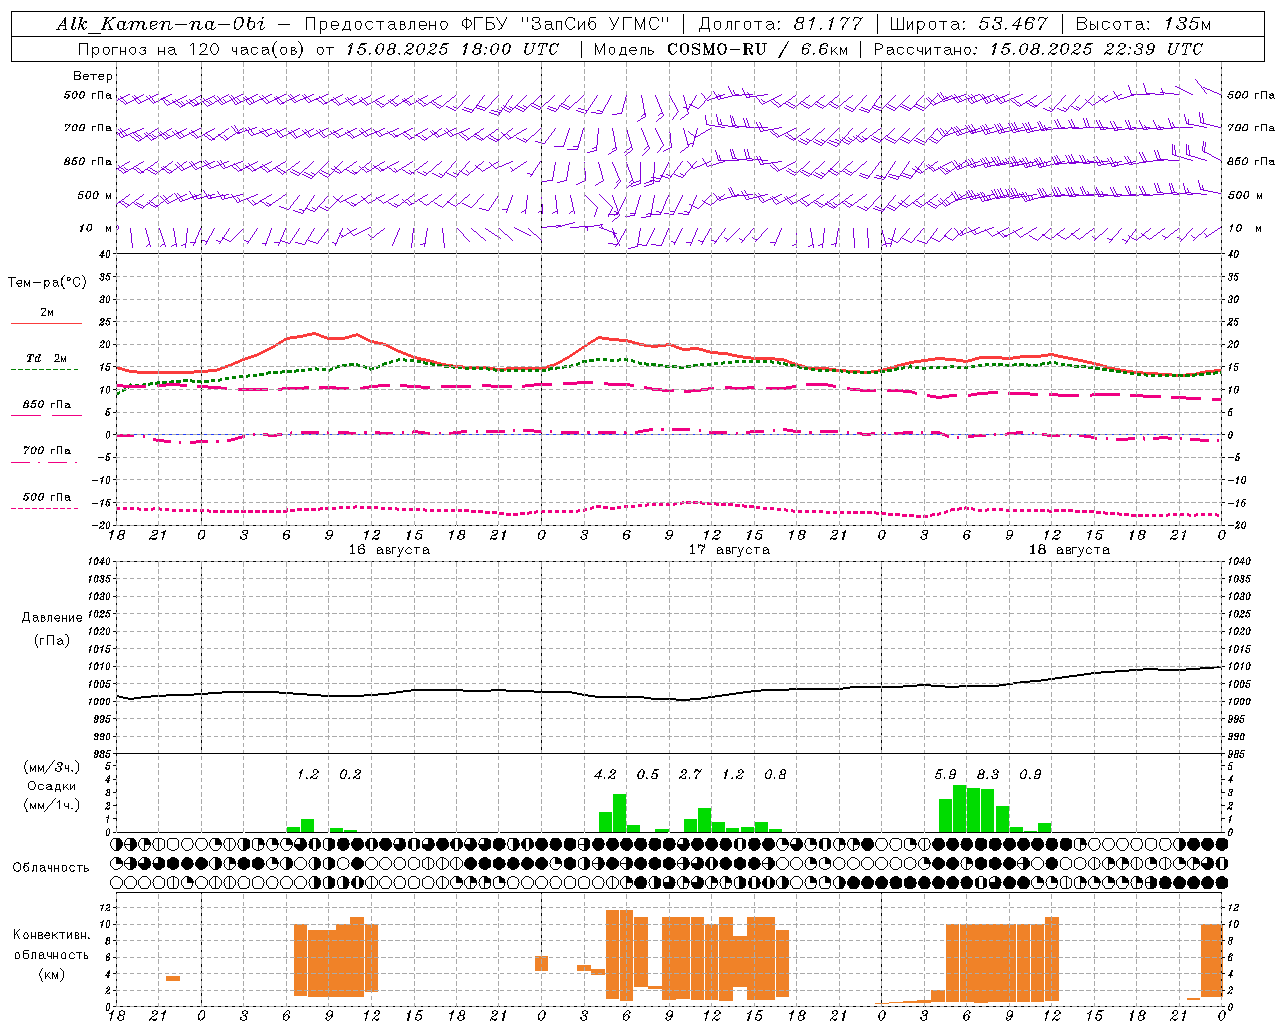Select the text ФГБУ "ЗапСиб УГМС"
Viewport: 1280px width, 1024px height.
click(565, 24)
